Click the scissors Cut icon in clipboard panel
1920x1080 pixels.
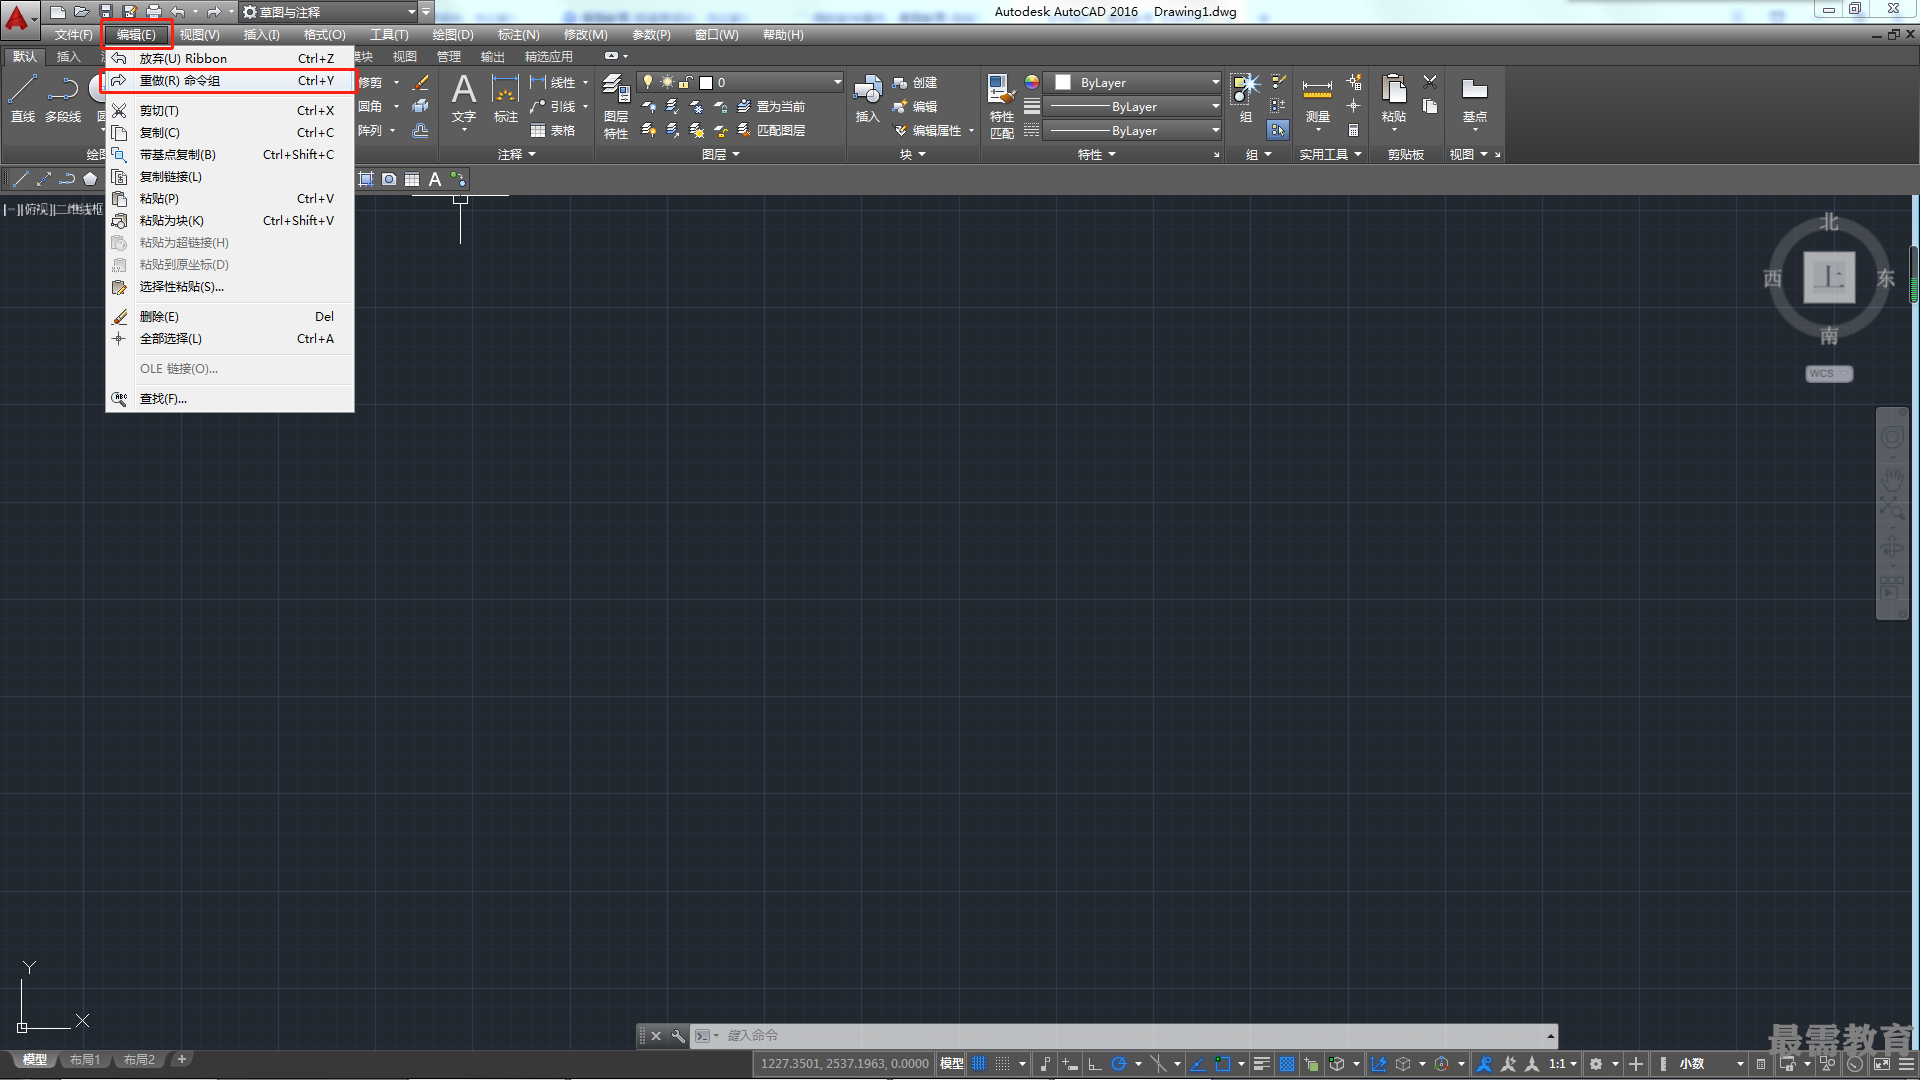tap(1430, 82)
